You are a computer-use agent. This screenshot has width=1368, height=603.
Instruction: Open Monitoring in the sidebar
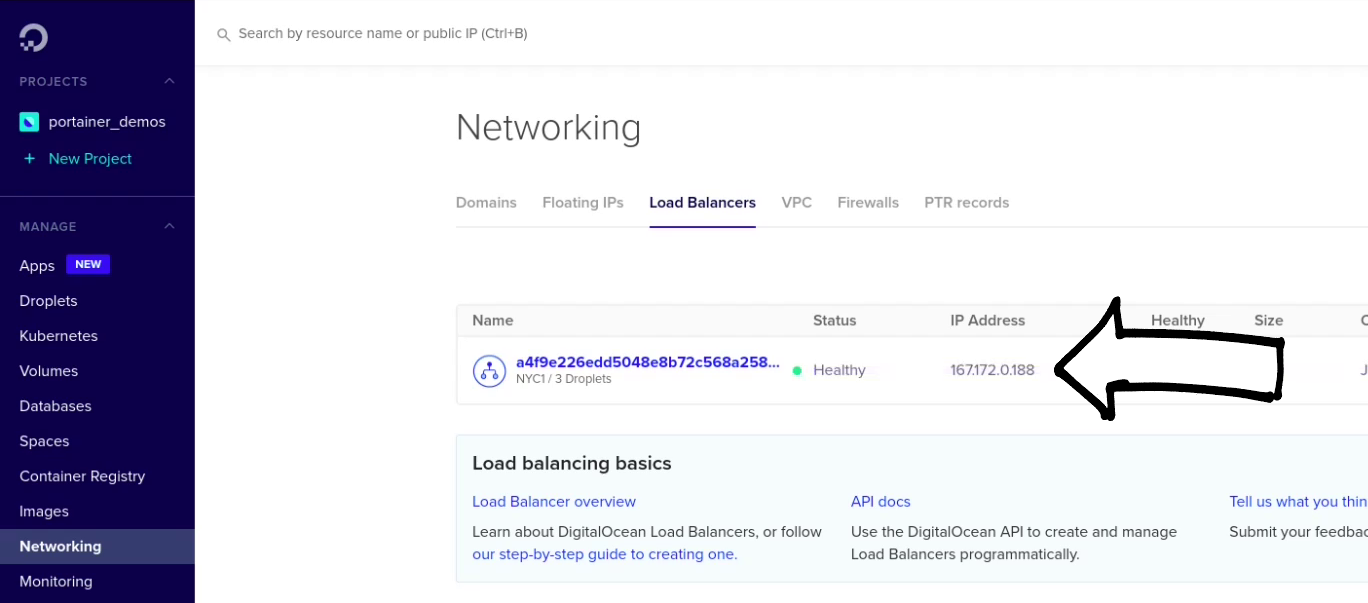[55, 581]
